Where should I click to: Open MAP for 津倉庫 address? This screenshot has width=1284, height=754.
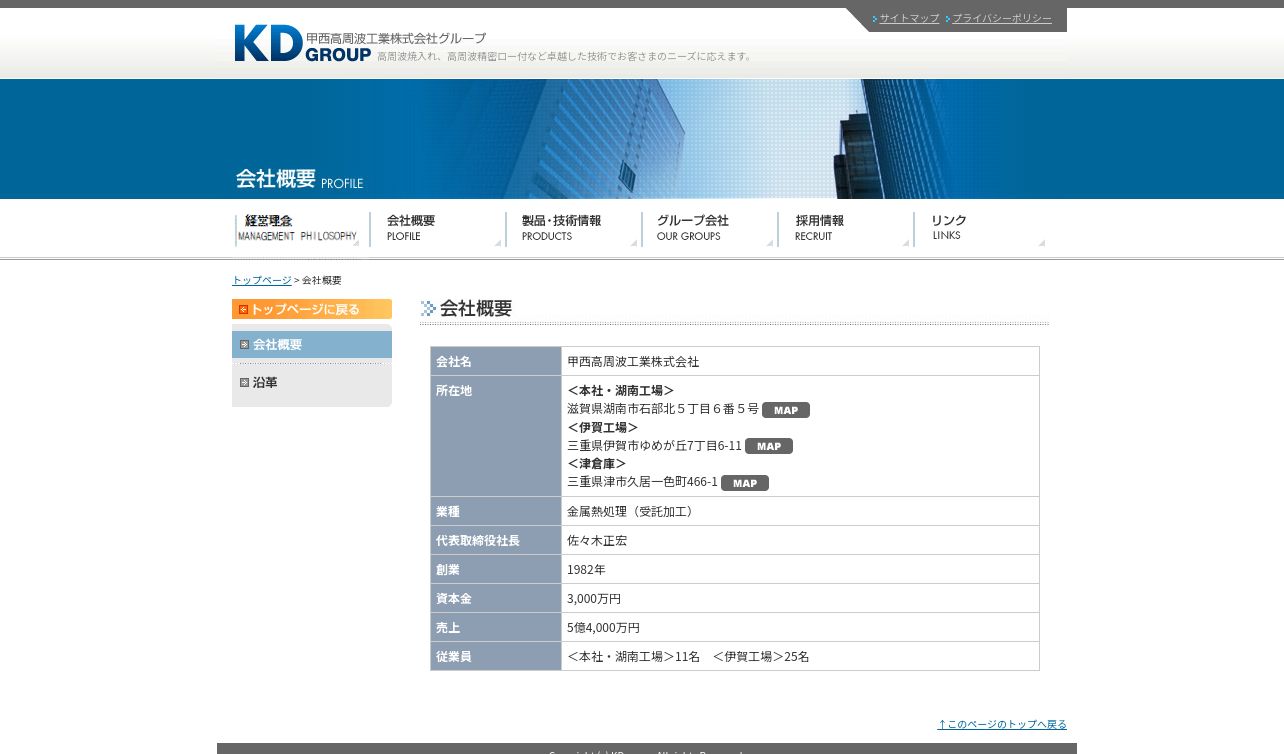point(745,483)
